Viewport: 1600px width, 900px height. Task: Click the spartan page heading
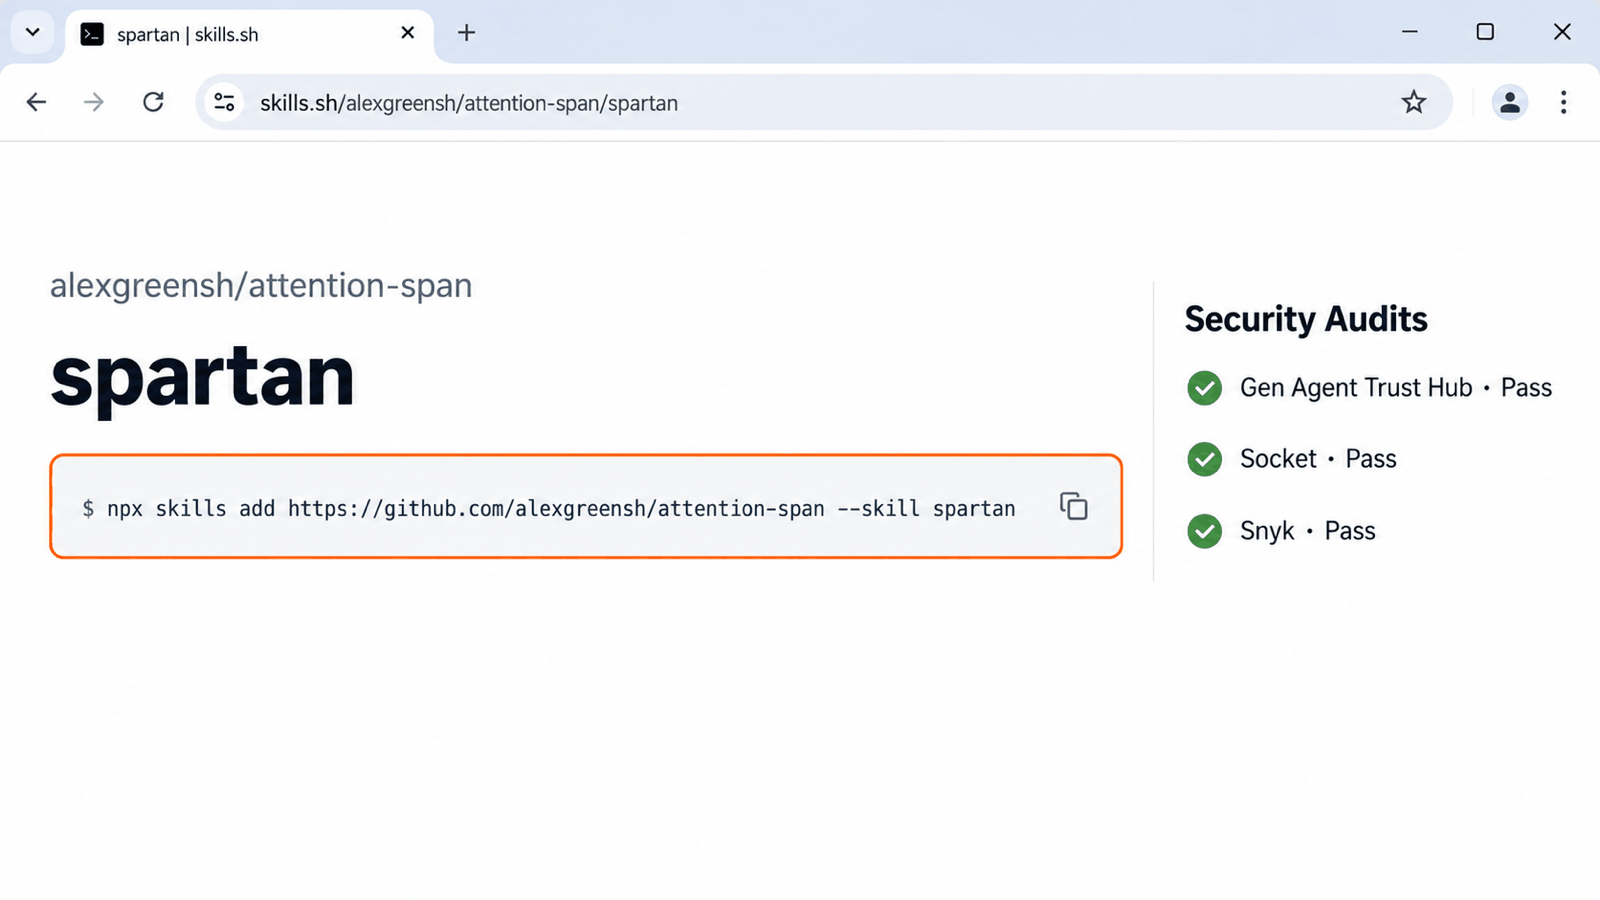click(202, 380)
